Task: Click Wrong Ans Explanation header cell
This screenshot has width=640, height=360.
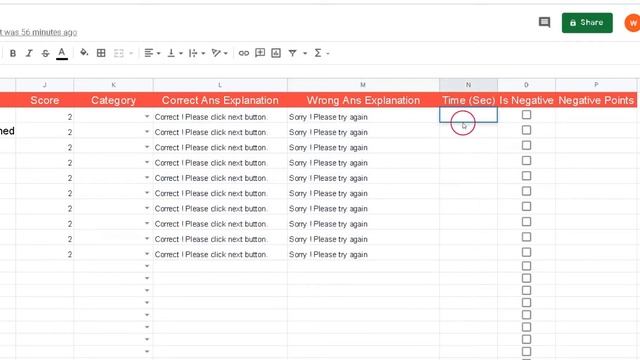Action: [x=363, y=100]
